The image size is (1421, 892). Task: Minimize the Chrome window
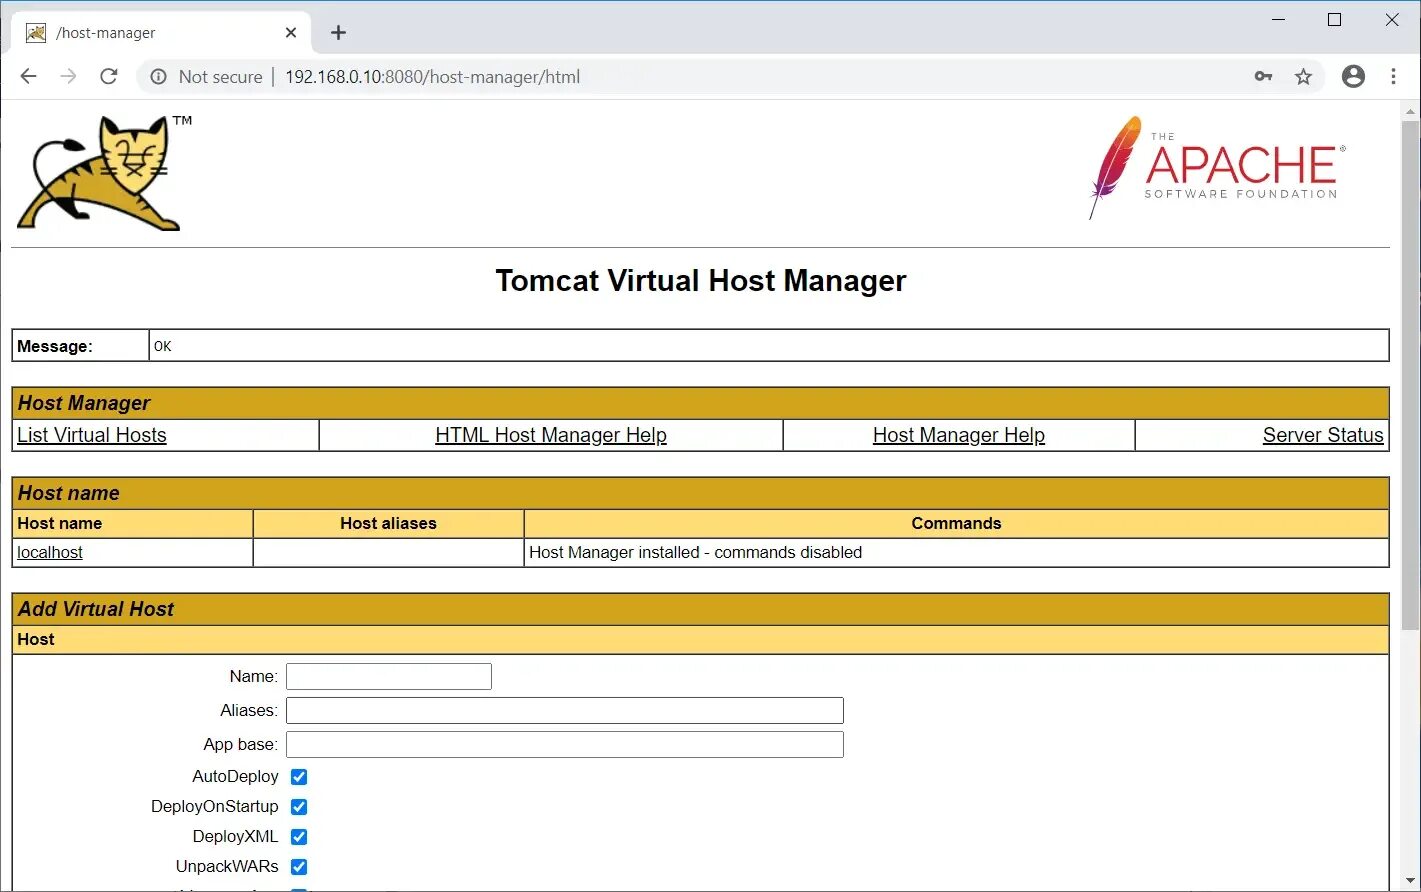[x=1278, y=19]
